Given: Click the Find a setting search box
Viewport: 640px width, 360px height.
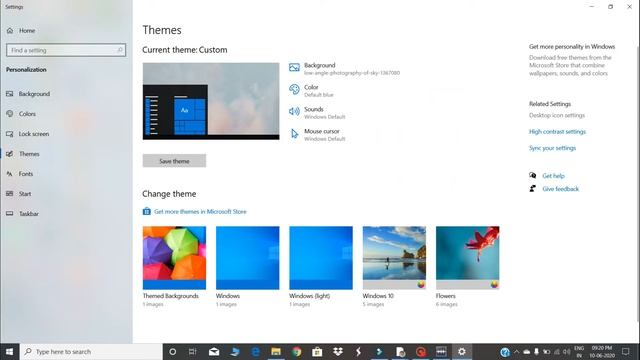Looking at the screenshot, I should [66, 50].
